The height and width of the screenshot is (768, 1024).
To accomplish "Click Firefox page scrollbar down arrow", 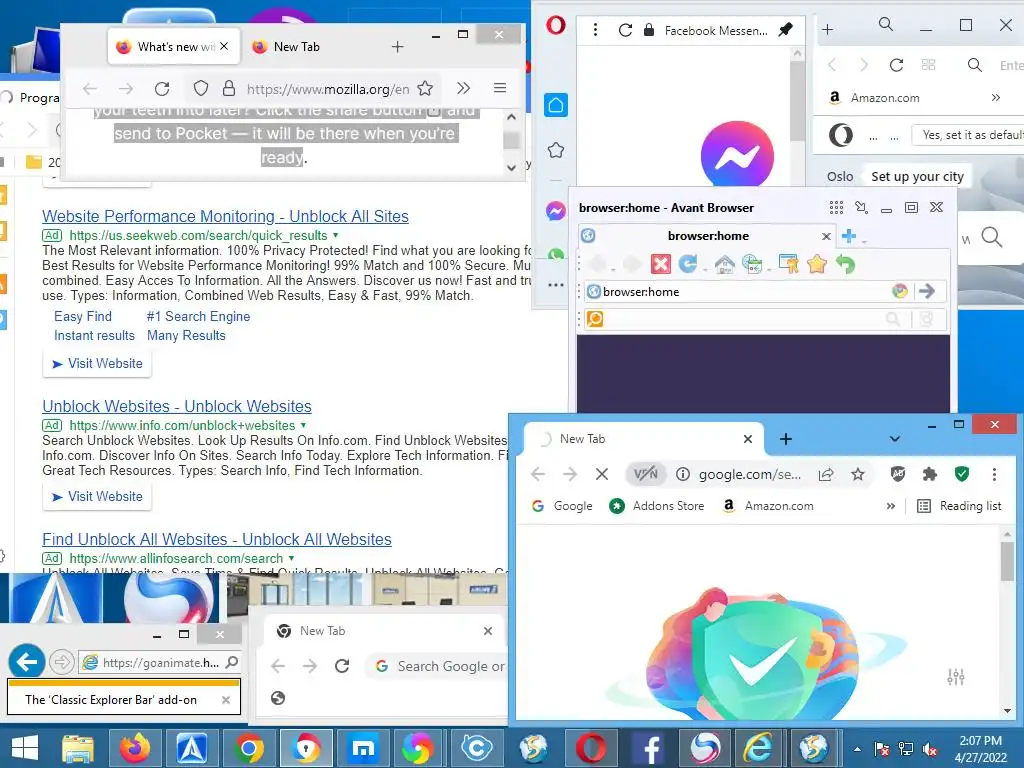I will (x=511, y=167).
